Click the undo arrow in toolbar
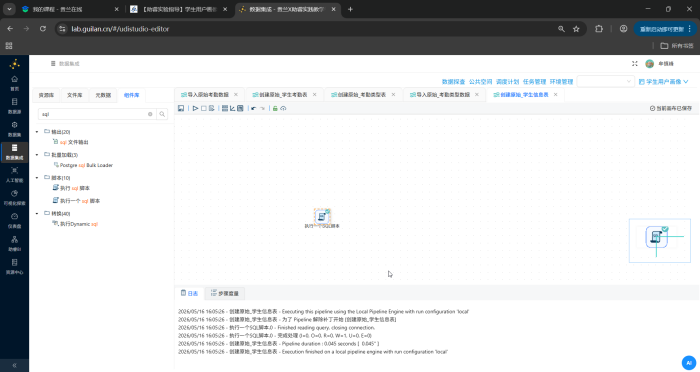 pyautogui.click(x=253, y=108)
